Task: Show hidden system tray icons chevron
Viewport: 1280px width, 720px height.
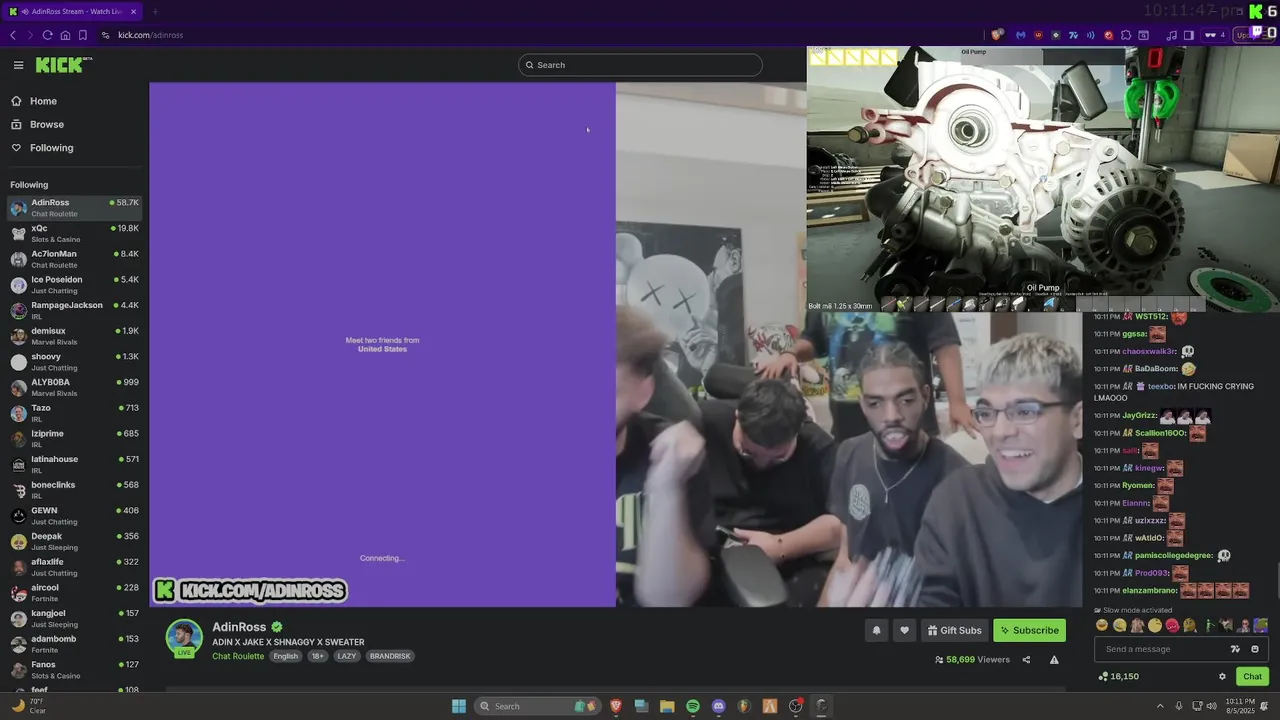Action: tap(1161, 706)
